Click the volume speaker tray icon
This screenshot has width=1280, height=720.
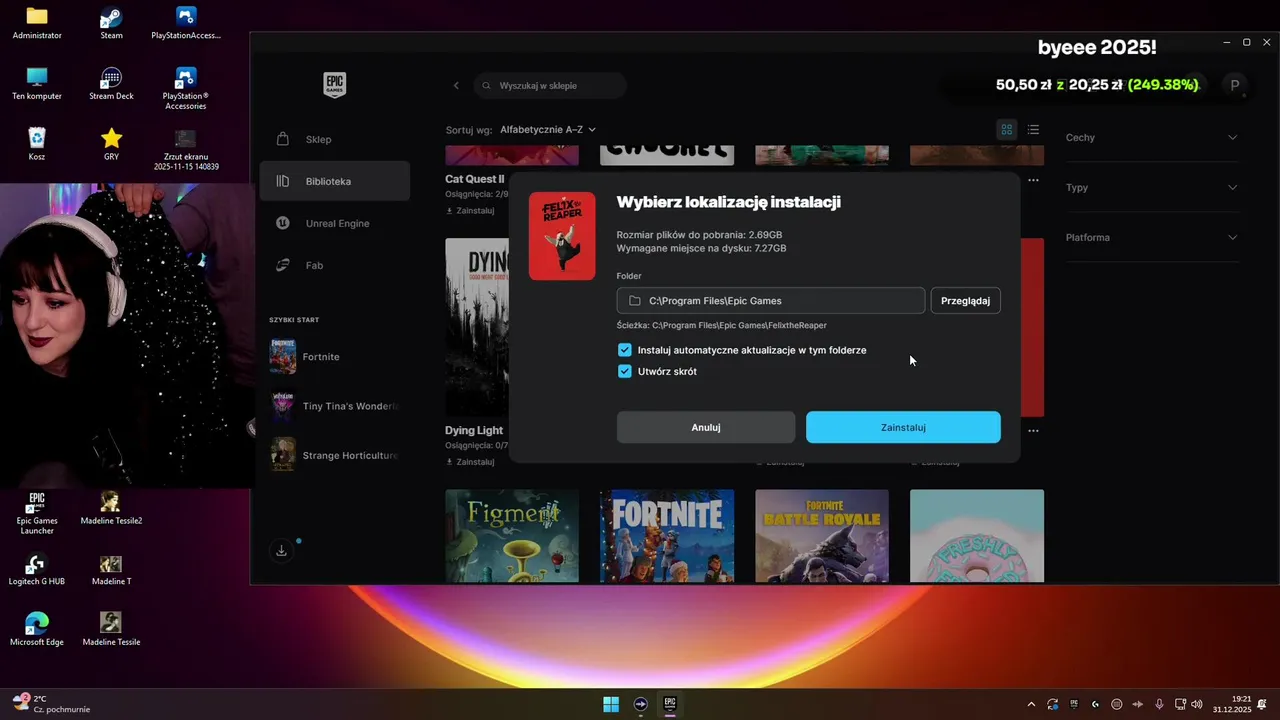click(1197, 704)
